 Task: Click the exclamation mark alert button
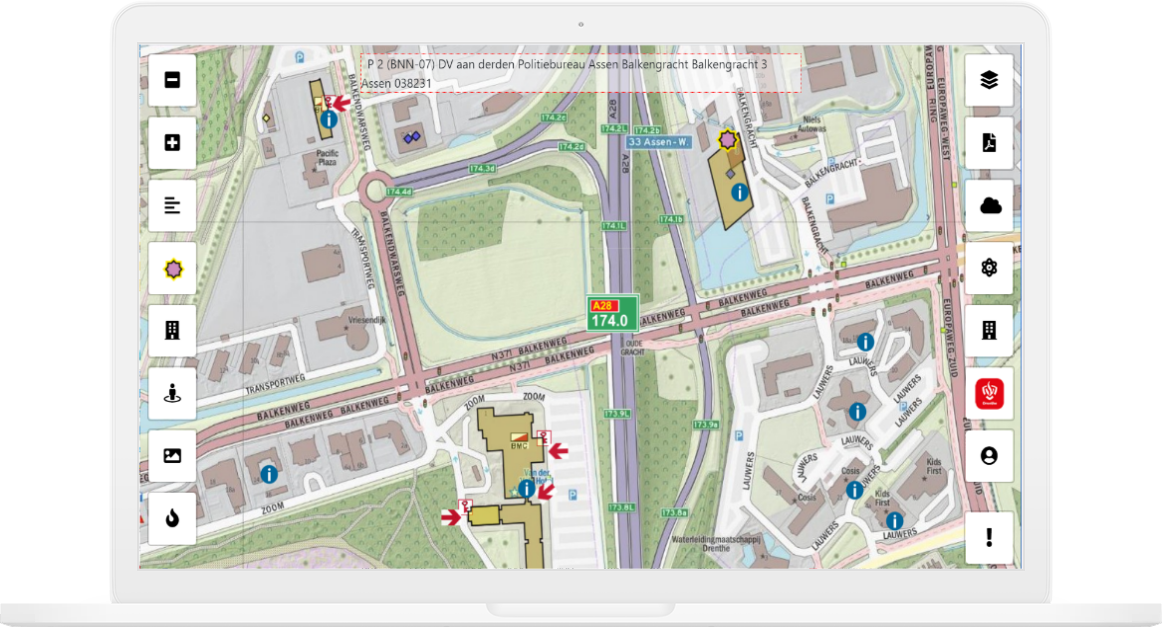click(x=989, y=537)
